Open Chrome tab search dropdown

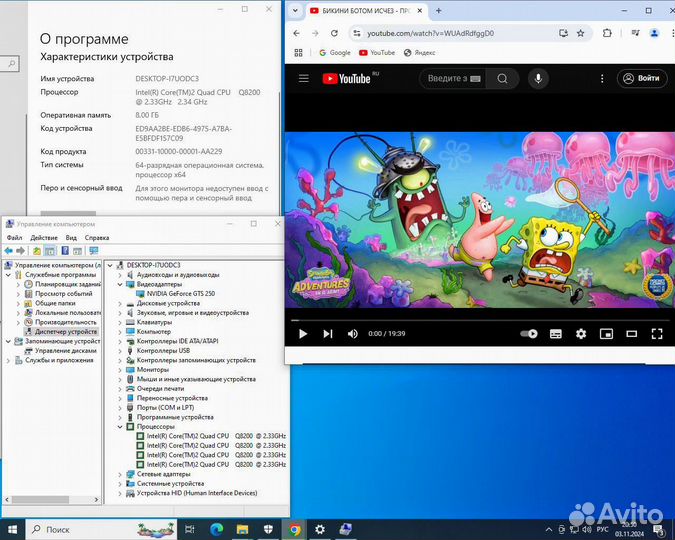pos(295,11)
